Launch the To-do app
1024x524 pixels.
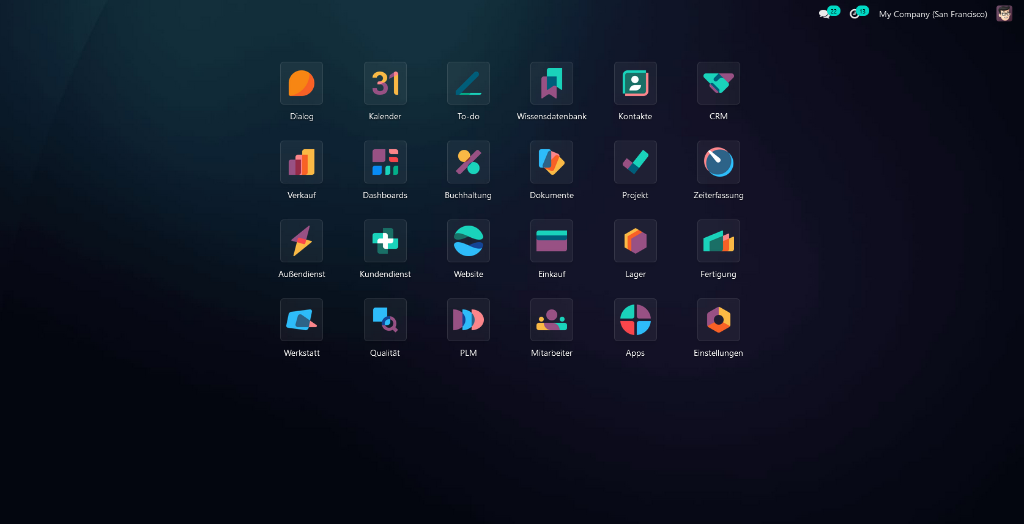[468, 84]
